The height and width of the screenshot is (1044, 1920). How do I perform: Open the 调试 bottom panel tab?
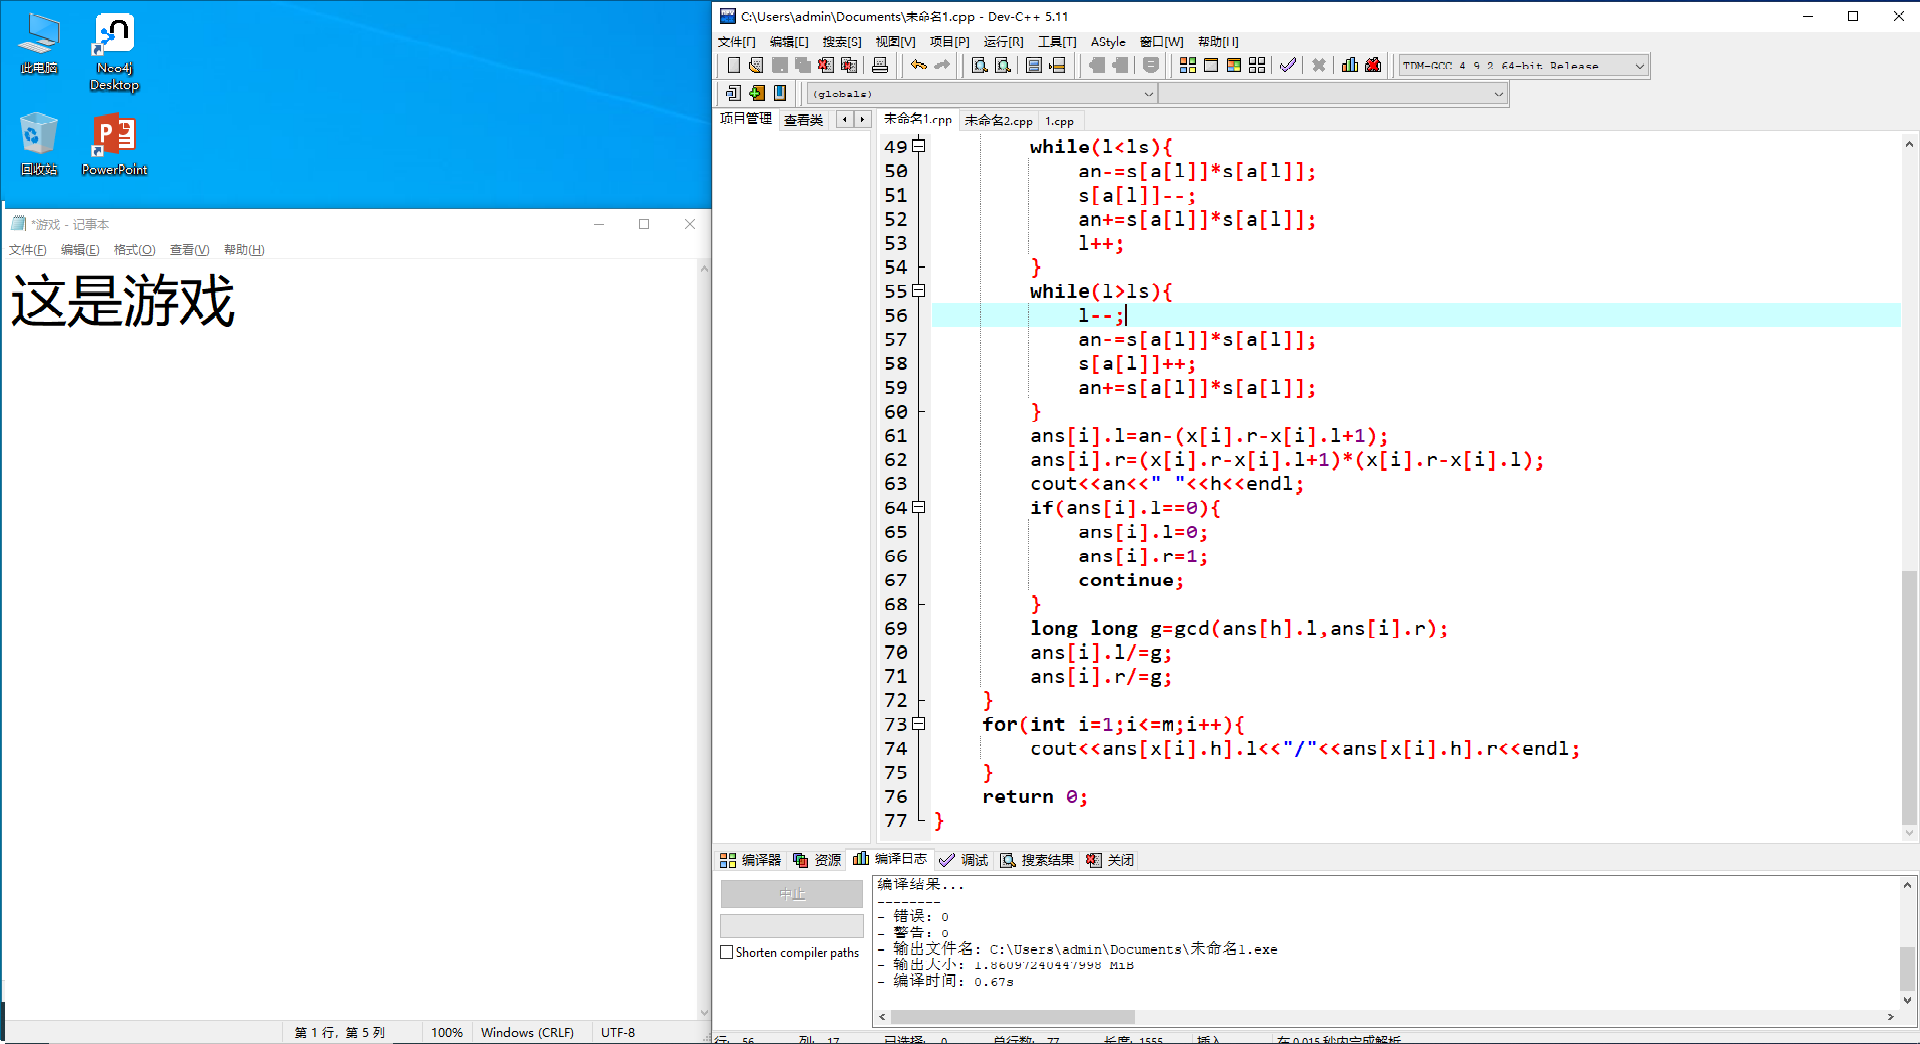[963, 860]
